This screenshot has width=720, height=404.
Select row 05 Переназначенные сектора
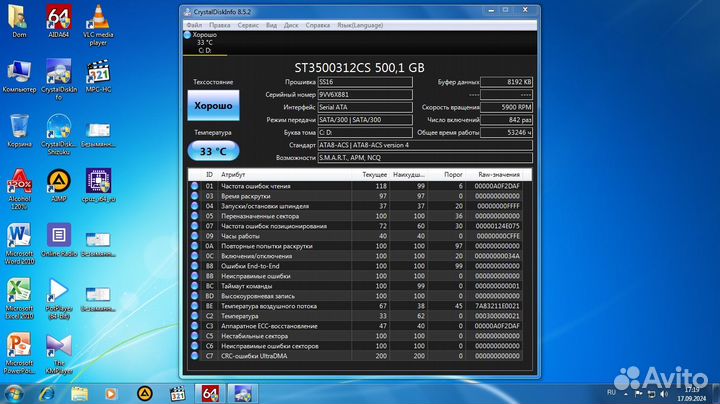point(356,216)
